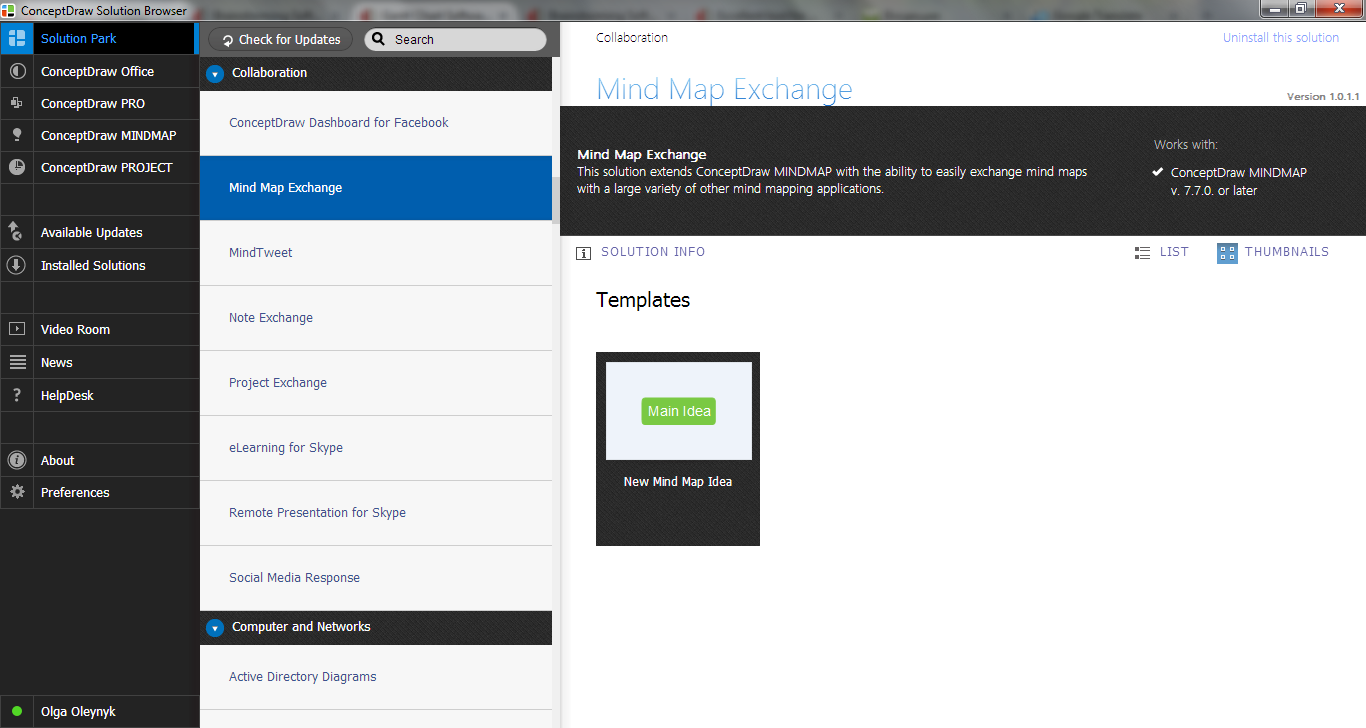Click the ConceptDraw app icon in title bar
1366x728 pixels.
click(10, 10)
